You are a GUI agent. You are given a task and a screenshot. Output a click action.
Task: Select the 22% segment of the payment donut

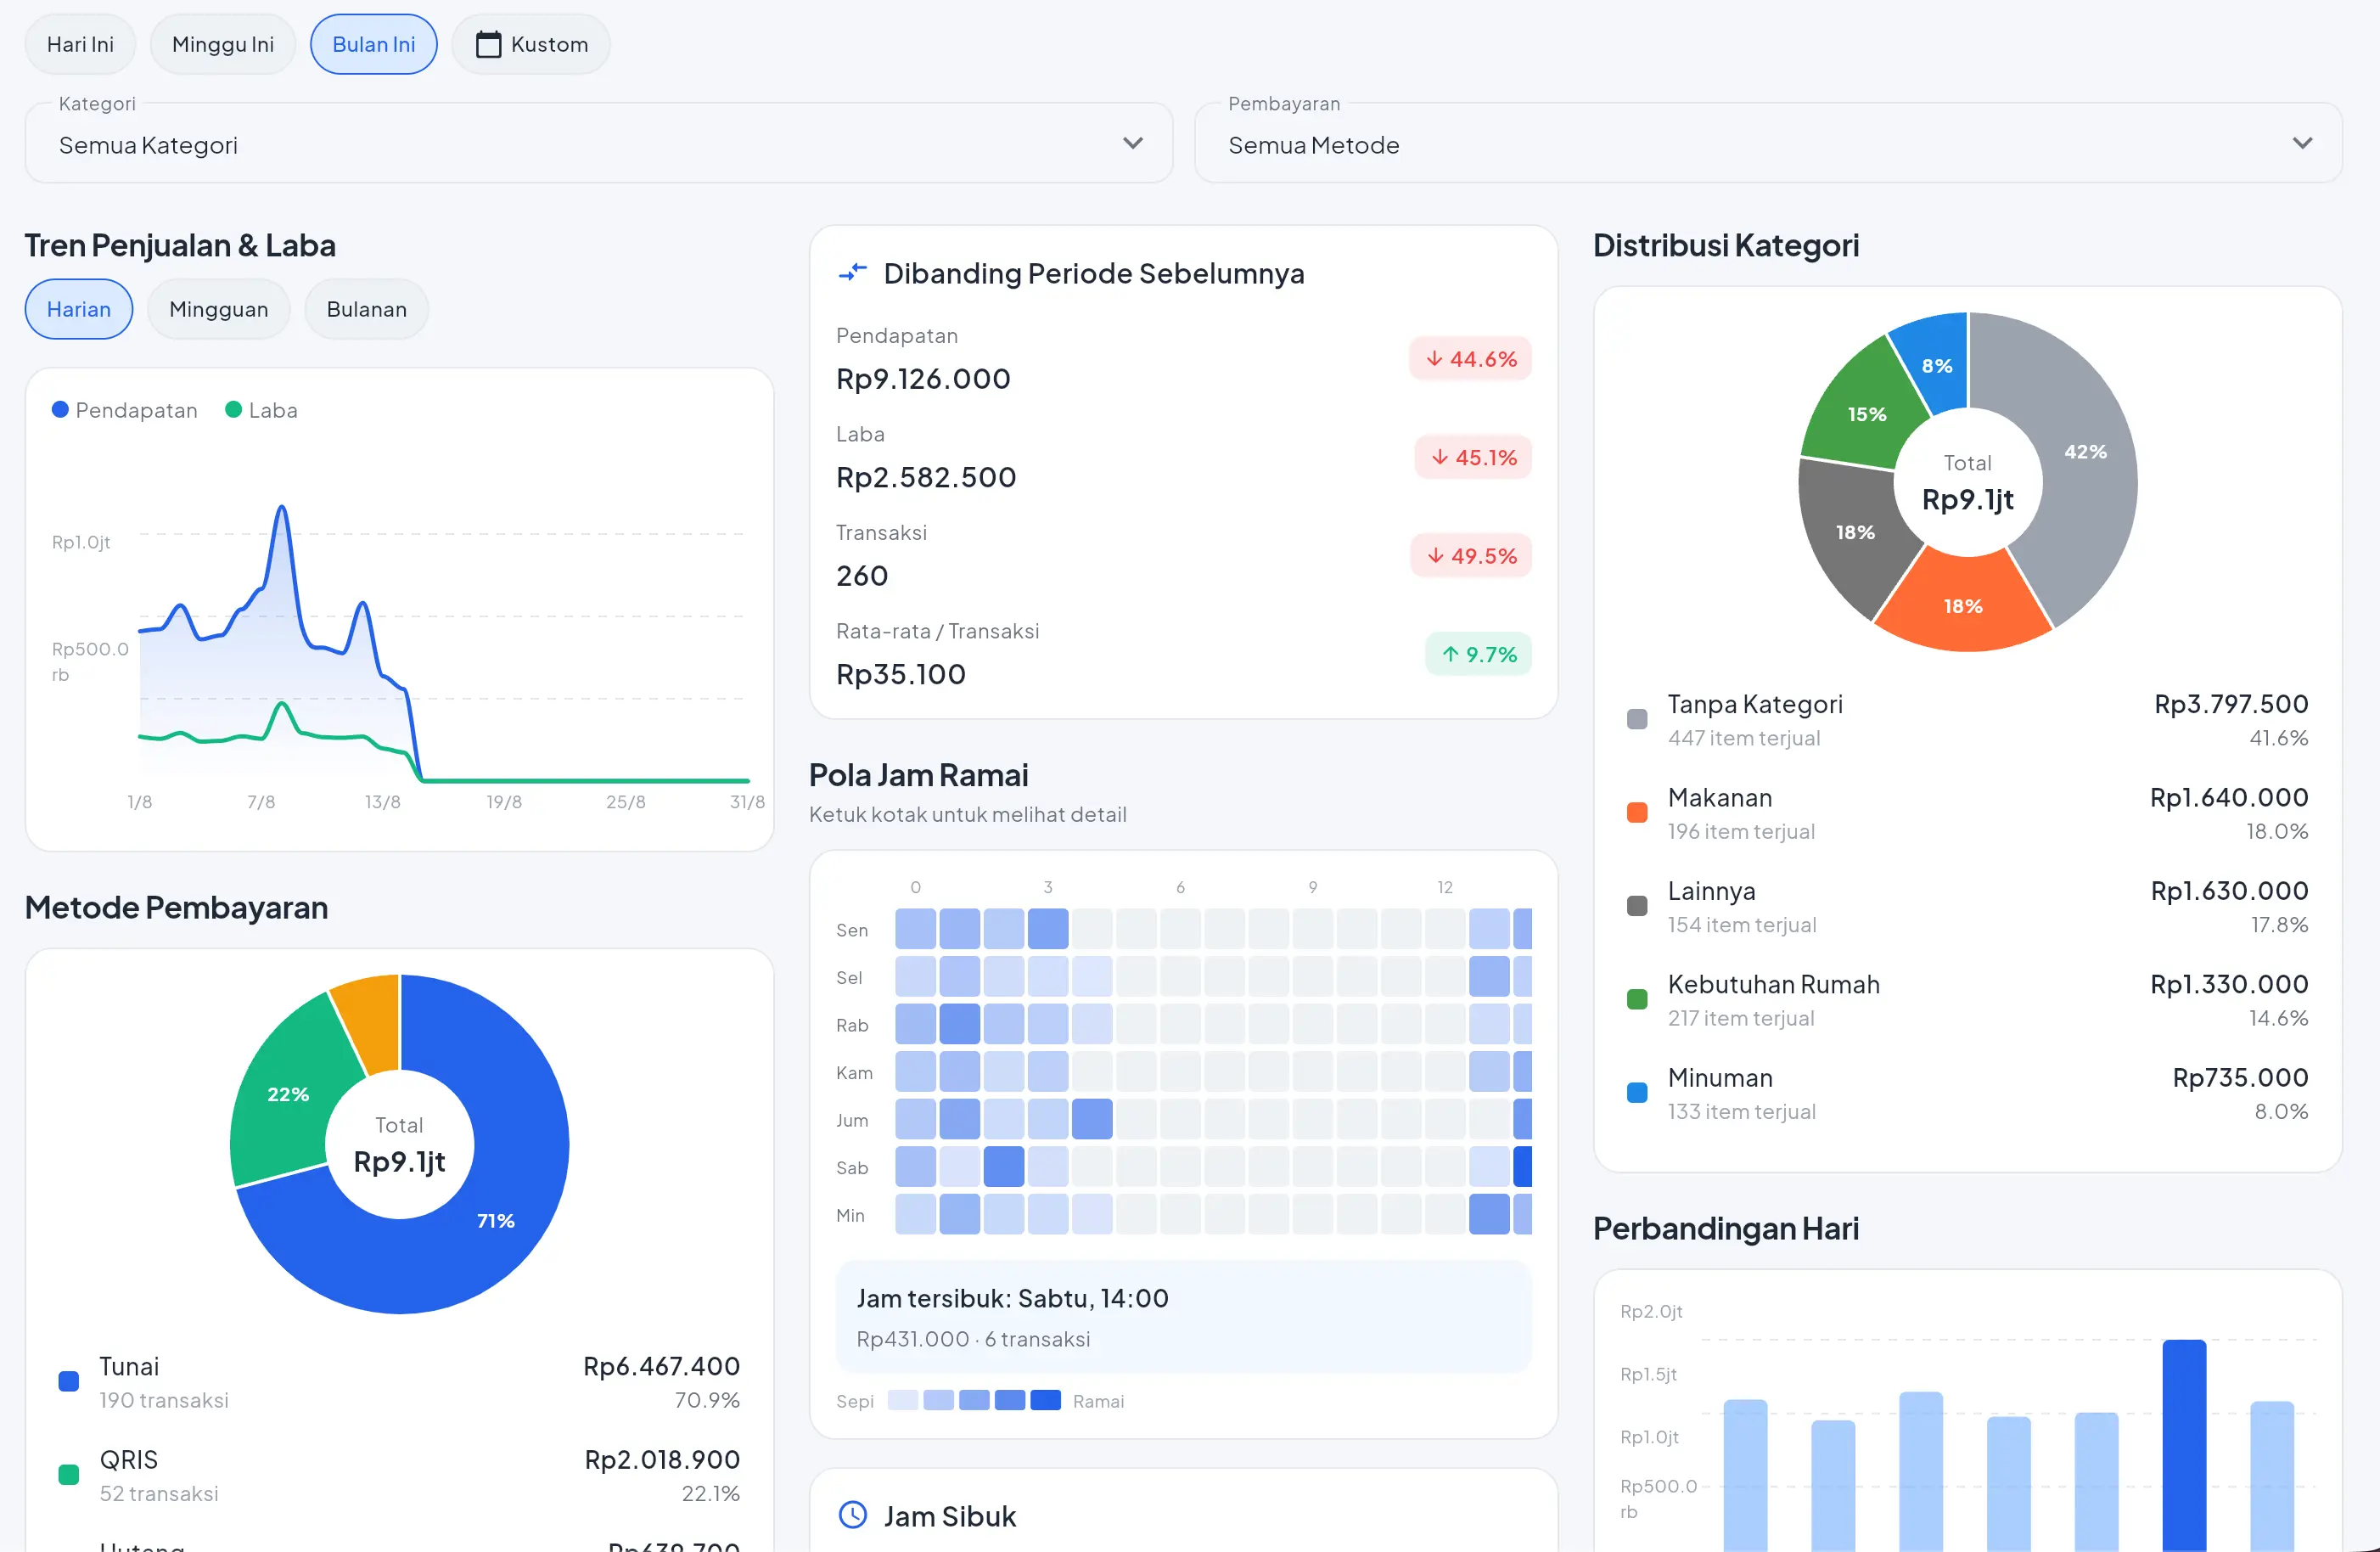click(288, 1094)
